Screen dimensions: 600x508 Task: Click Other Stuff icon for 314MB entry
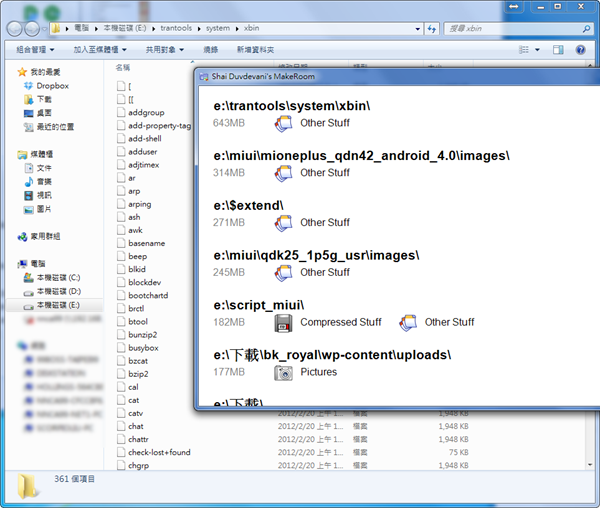[283, 173]
